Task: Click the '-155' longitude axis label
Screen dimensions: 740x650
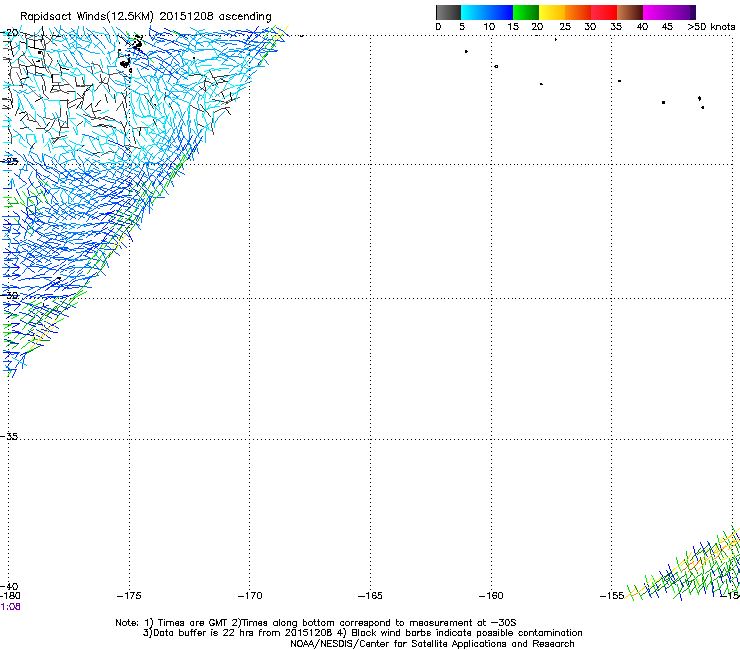Action: pyautogui.click(x=612, y=596)
